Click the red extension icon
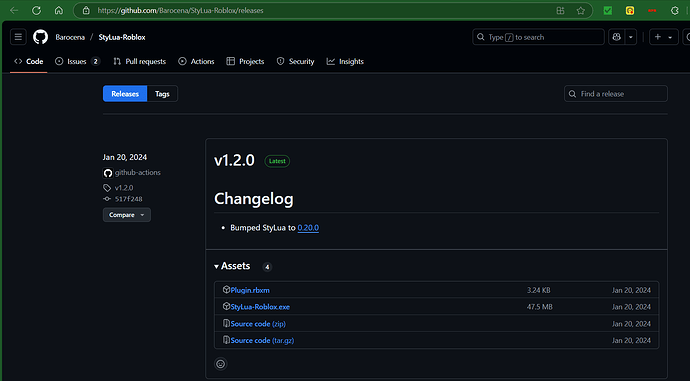Screen dimensions: 690x381 click(652, 11)
